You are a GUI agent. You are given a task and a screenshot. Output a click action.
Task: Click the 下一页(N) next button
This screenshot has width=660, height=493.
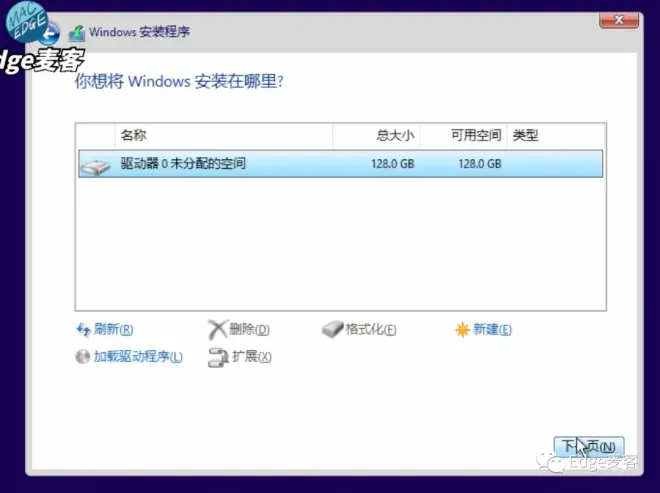click(x=589, y=446)
